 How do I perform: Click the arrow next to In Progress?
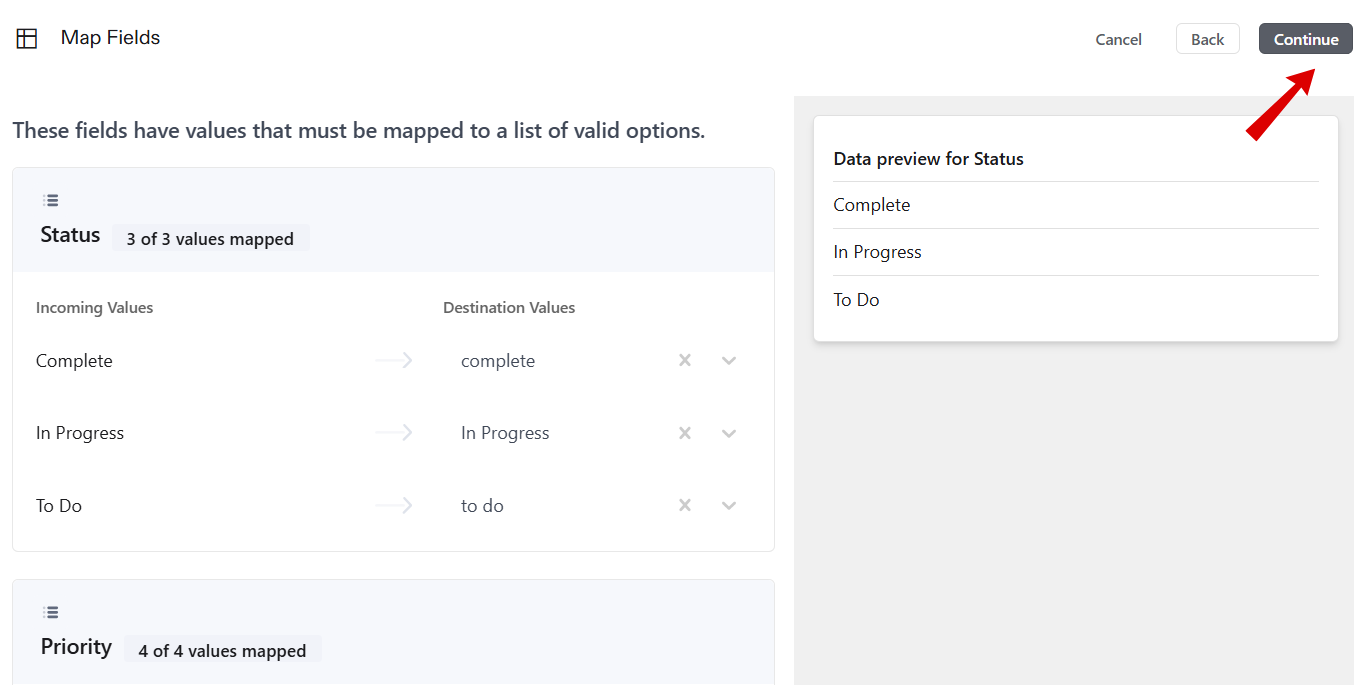pos(393,432)
